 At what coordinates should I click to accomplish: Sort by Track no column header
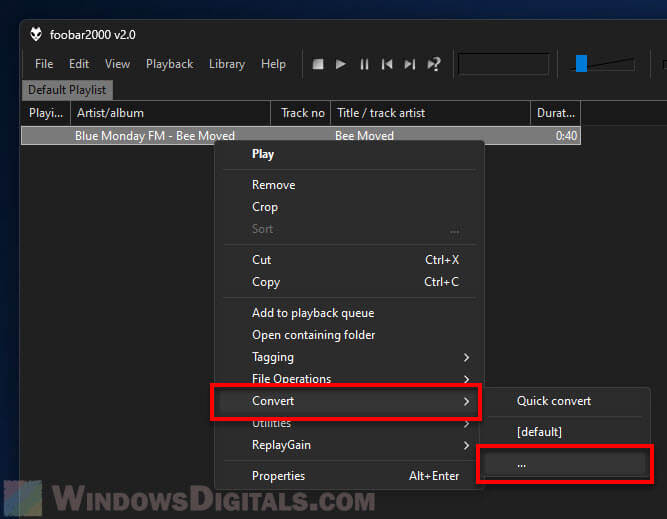(x=301, y=113)
